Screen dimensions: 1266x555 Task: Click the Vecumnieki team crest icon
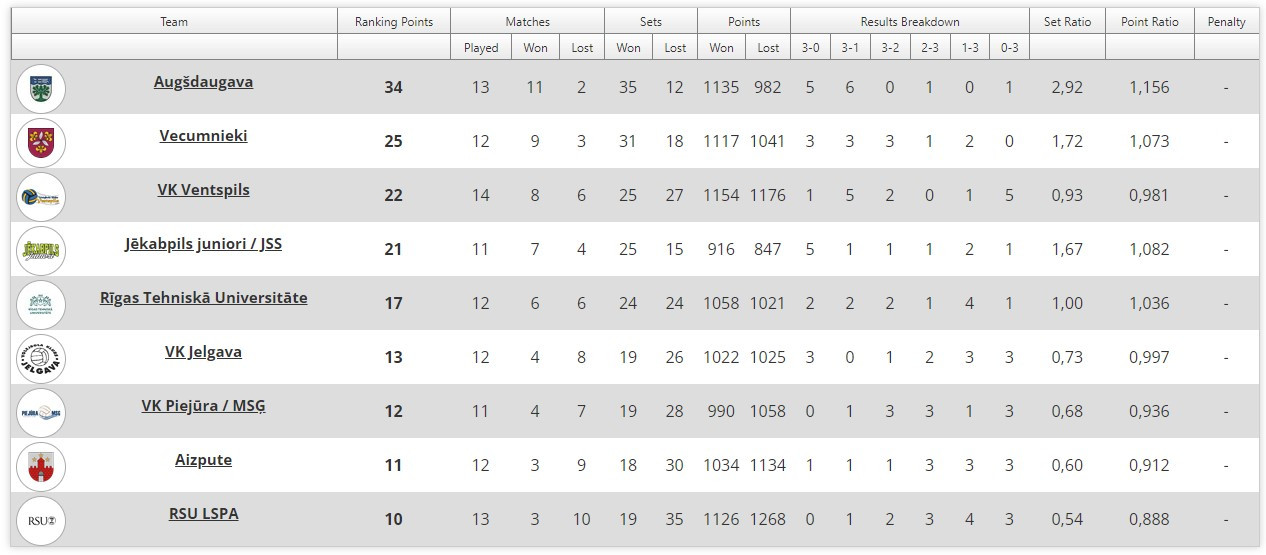pos(41,142)
